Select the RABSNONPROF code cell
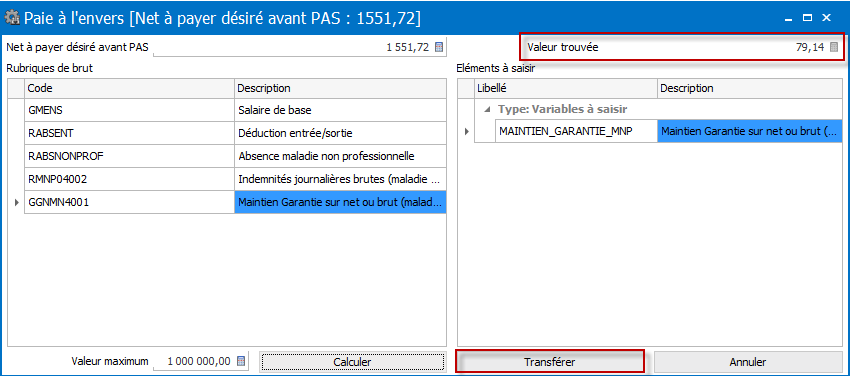This screenshot has width=850, height=376. [x=129, y=156]
